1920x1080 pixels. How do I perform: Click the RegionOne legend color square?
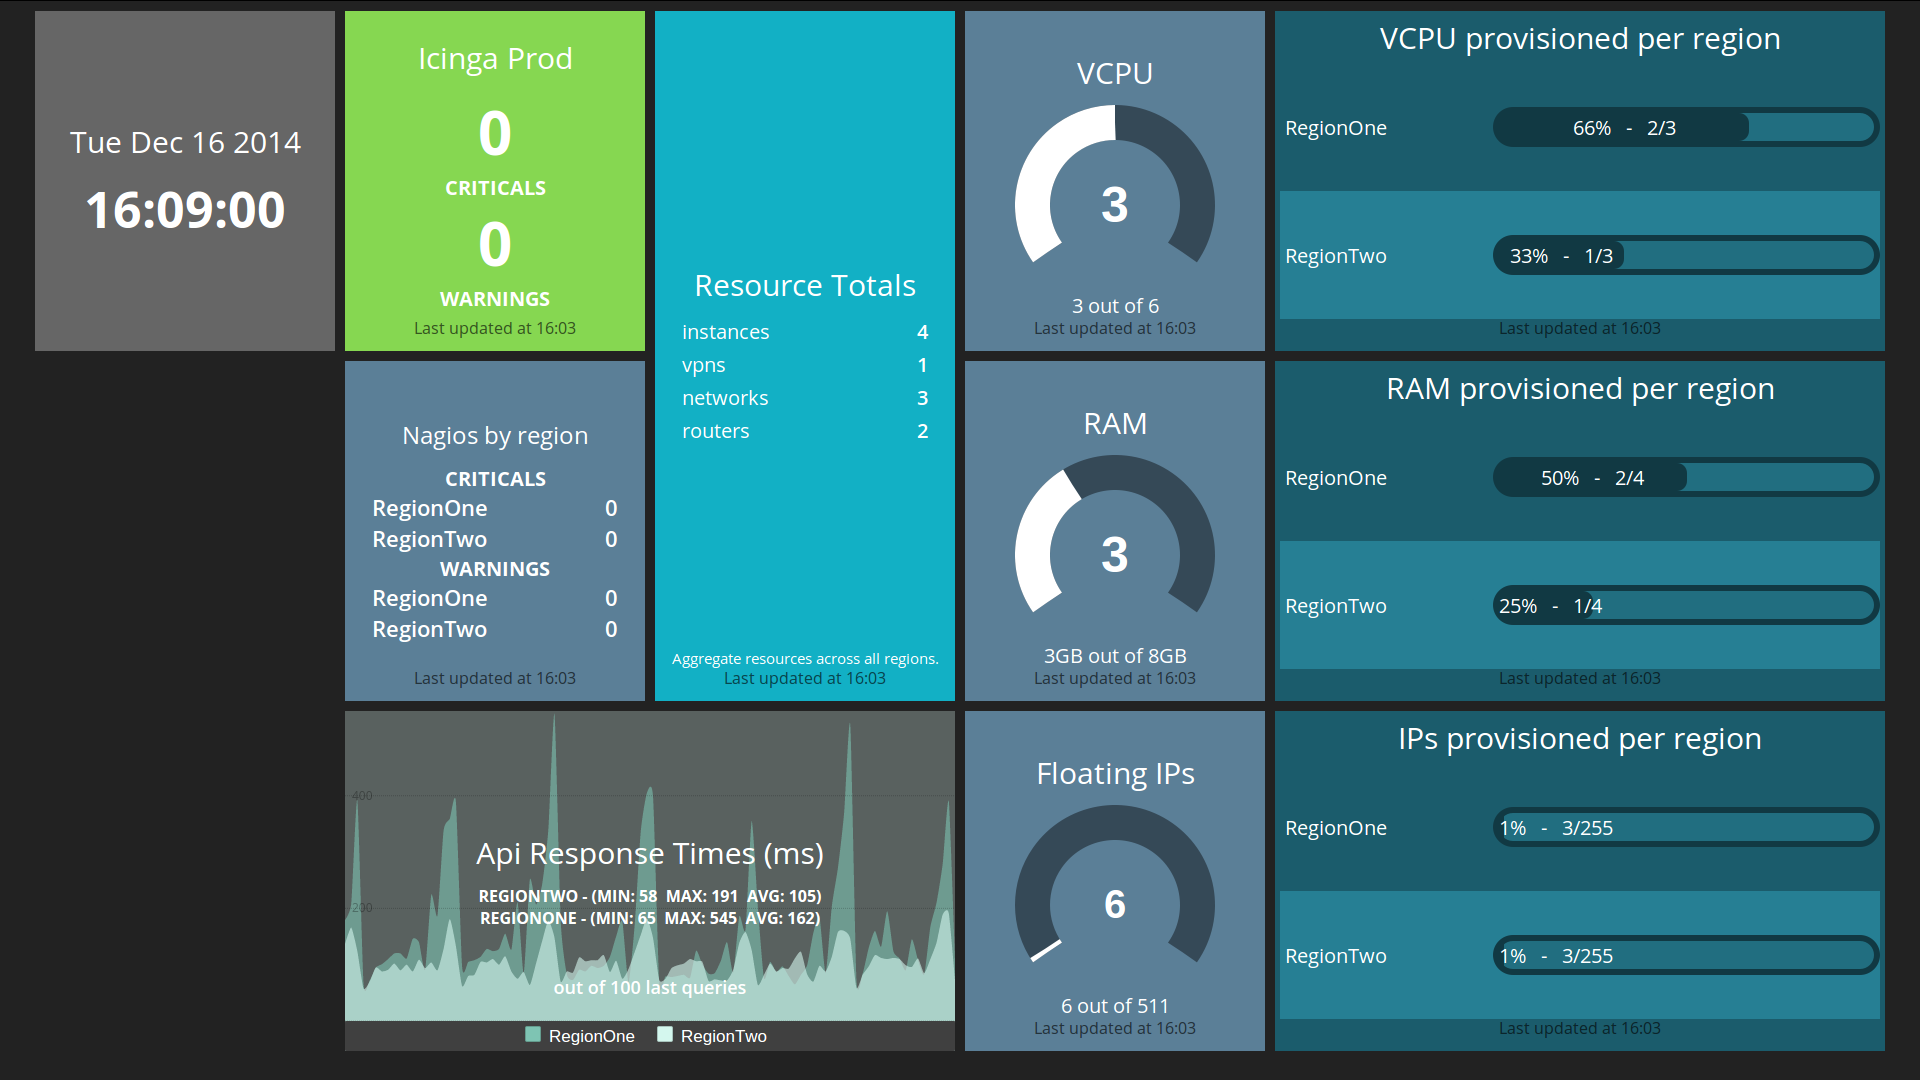coord(533,1035)
